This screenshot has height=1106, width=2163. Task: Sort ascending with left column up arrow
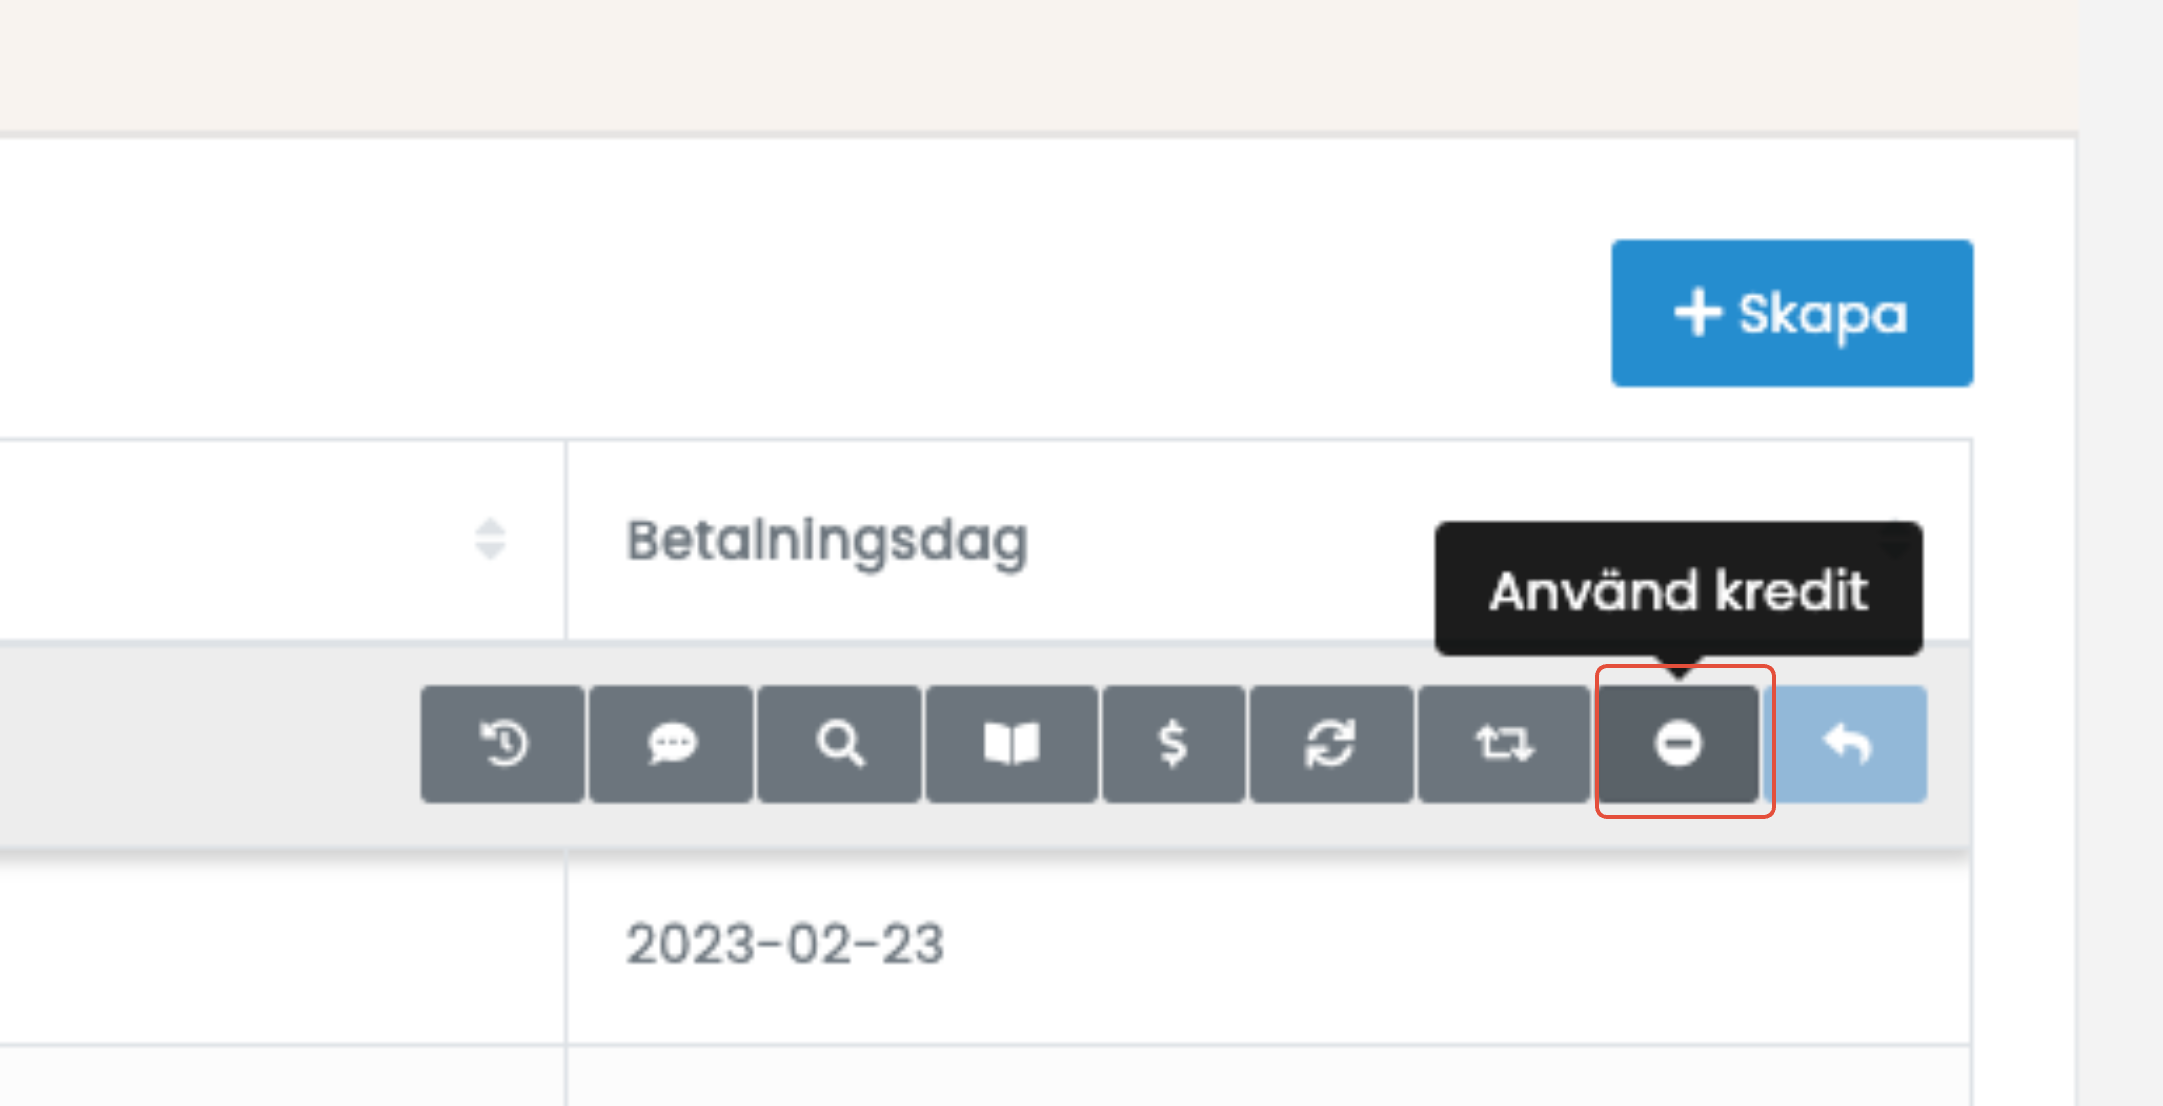click(x=490, y=527)
